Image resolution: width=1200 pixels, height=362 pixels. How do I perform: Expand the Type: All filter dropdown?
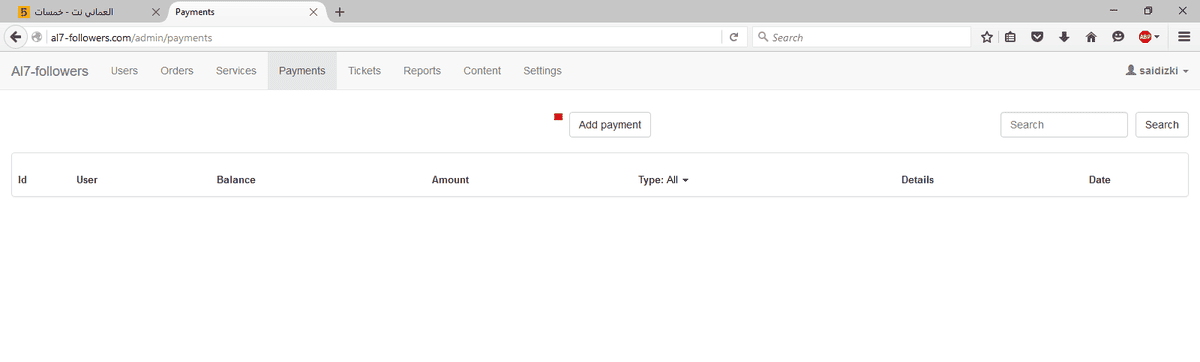[664, 180]
